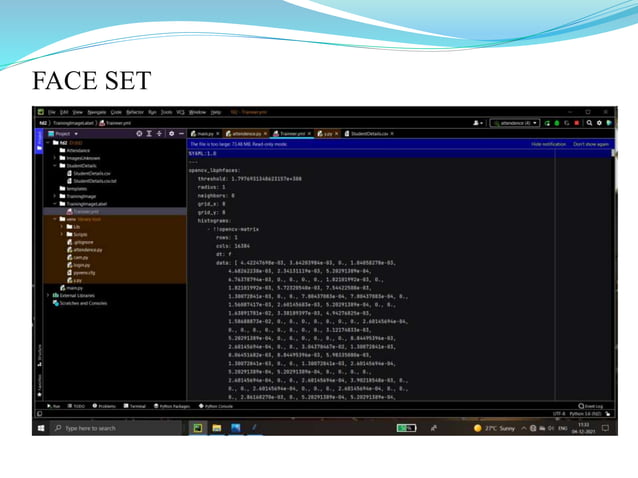Select templates folder in project tree
This screenshot has height=478, width=638.
(73, 189)
